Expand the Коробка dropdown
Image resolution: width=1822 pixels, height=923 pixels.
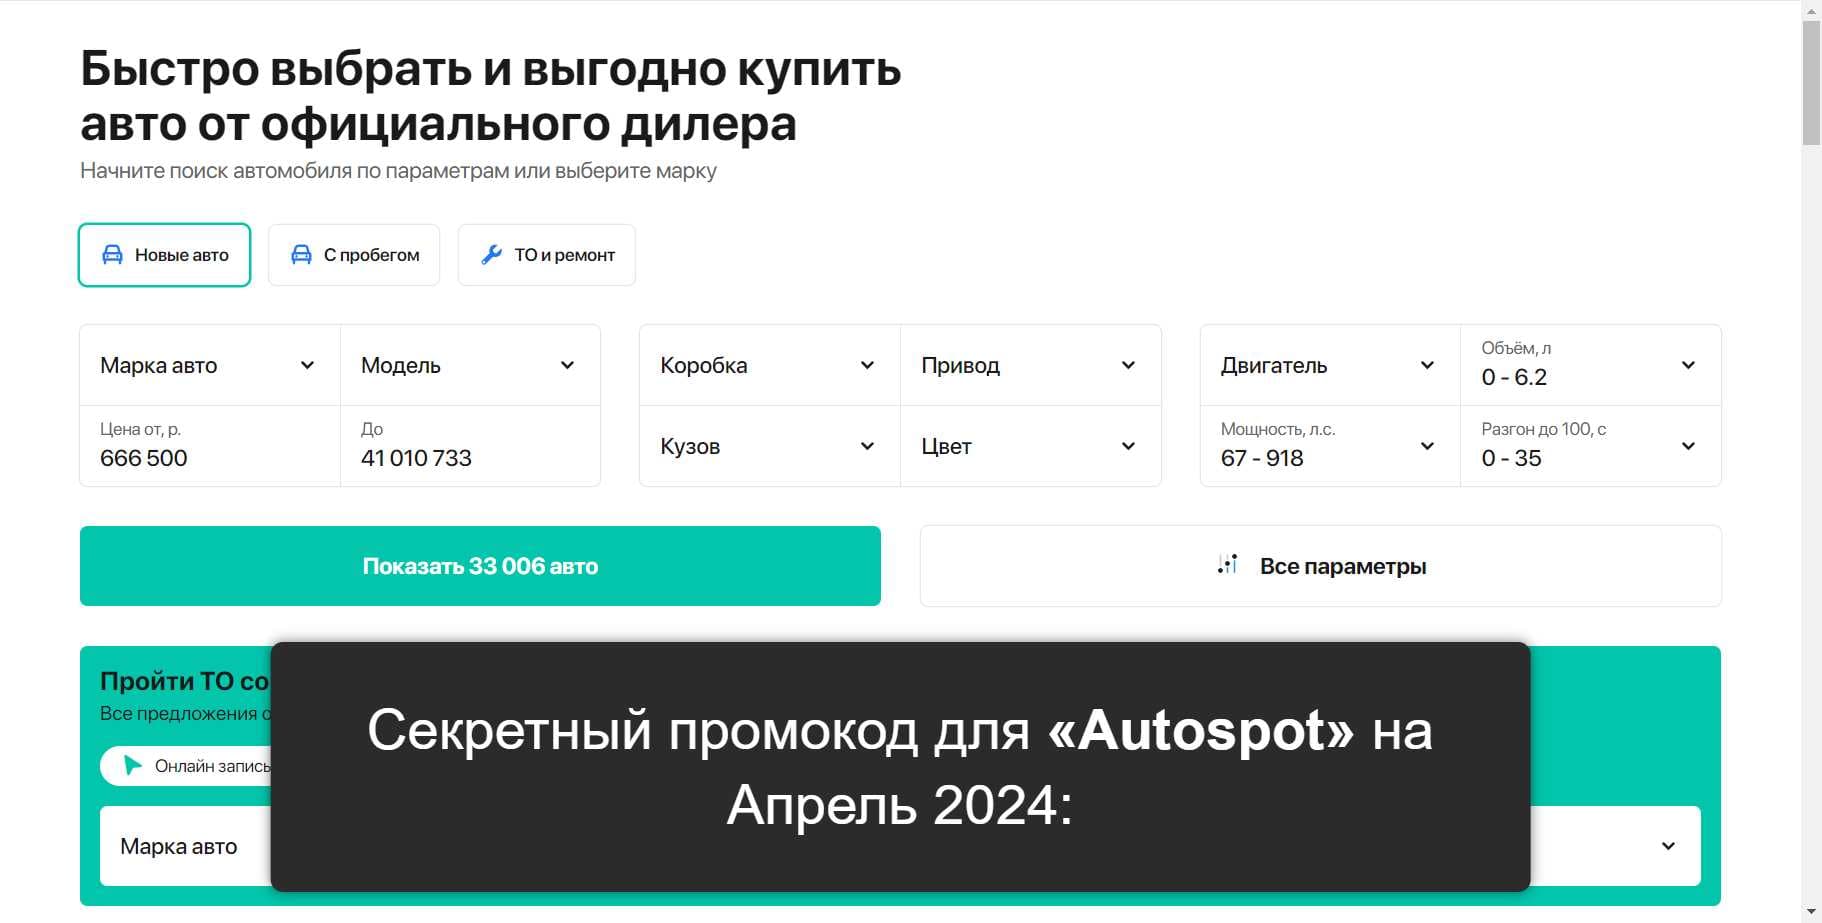pos(768,365)
